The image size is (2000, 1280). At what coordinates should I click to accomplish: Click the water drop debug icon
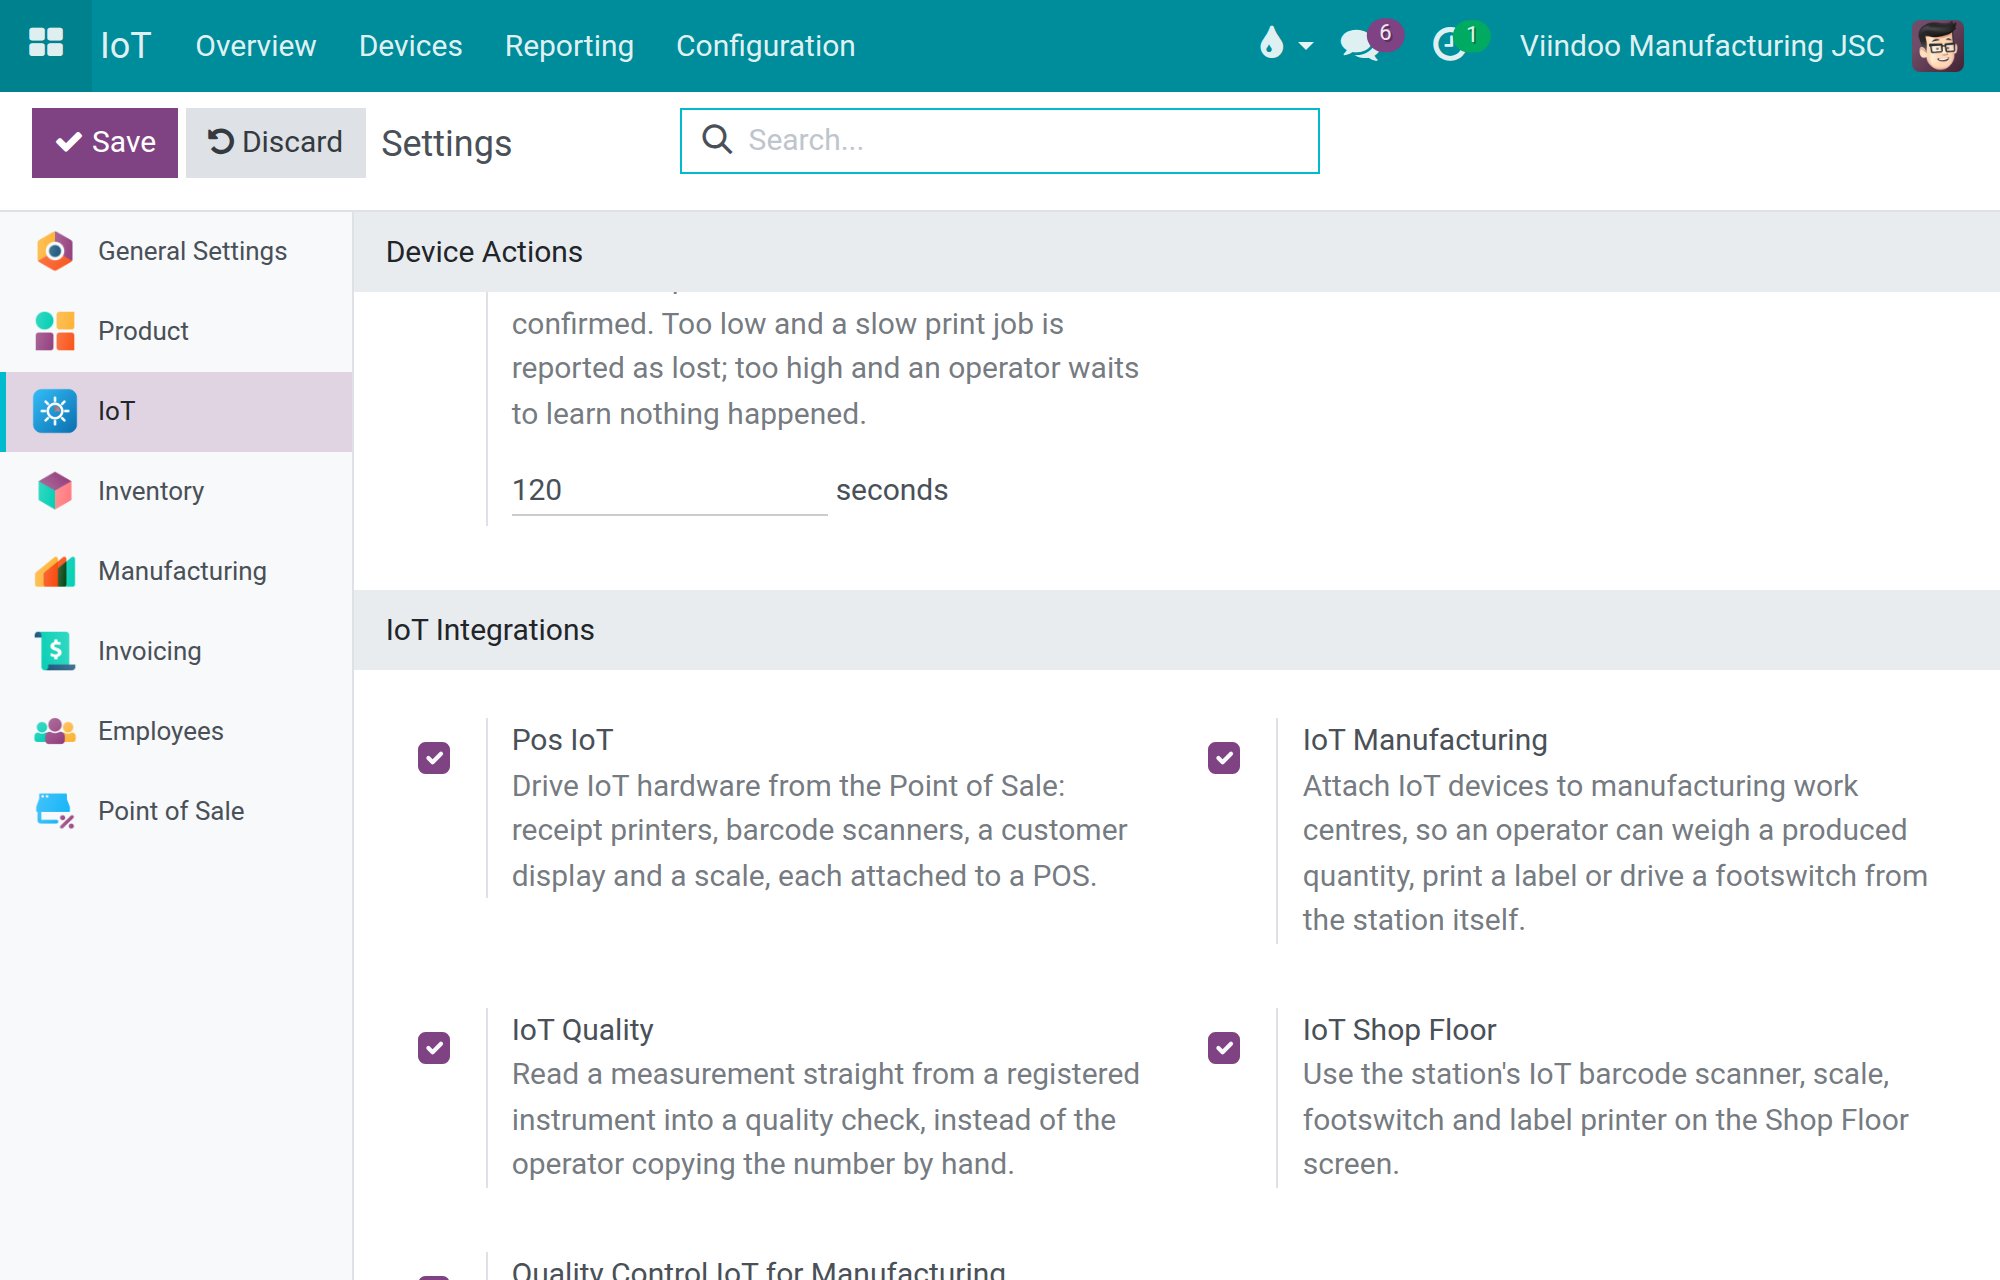(x=1271, y=43)
